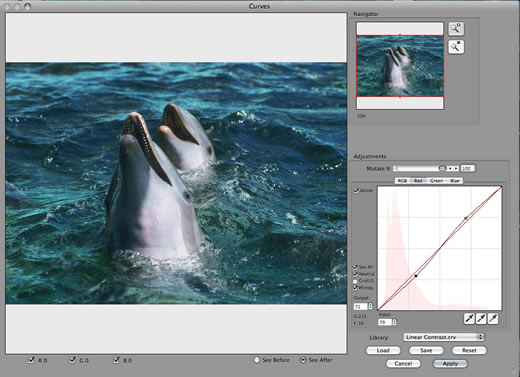Switch to the Green channel tab

point(436,181)
